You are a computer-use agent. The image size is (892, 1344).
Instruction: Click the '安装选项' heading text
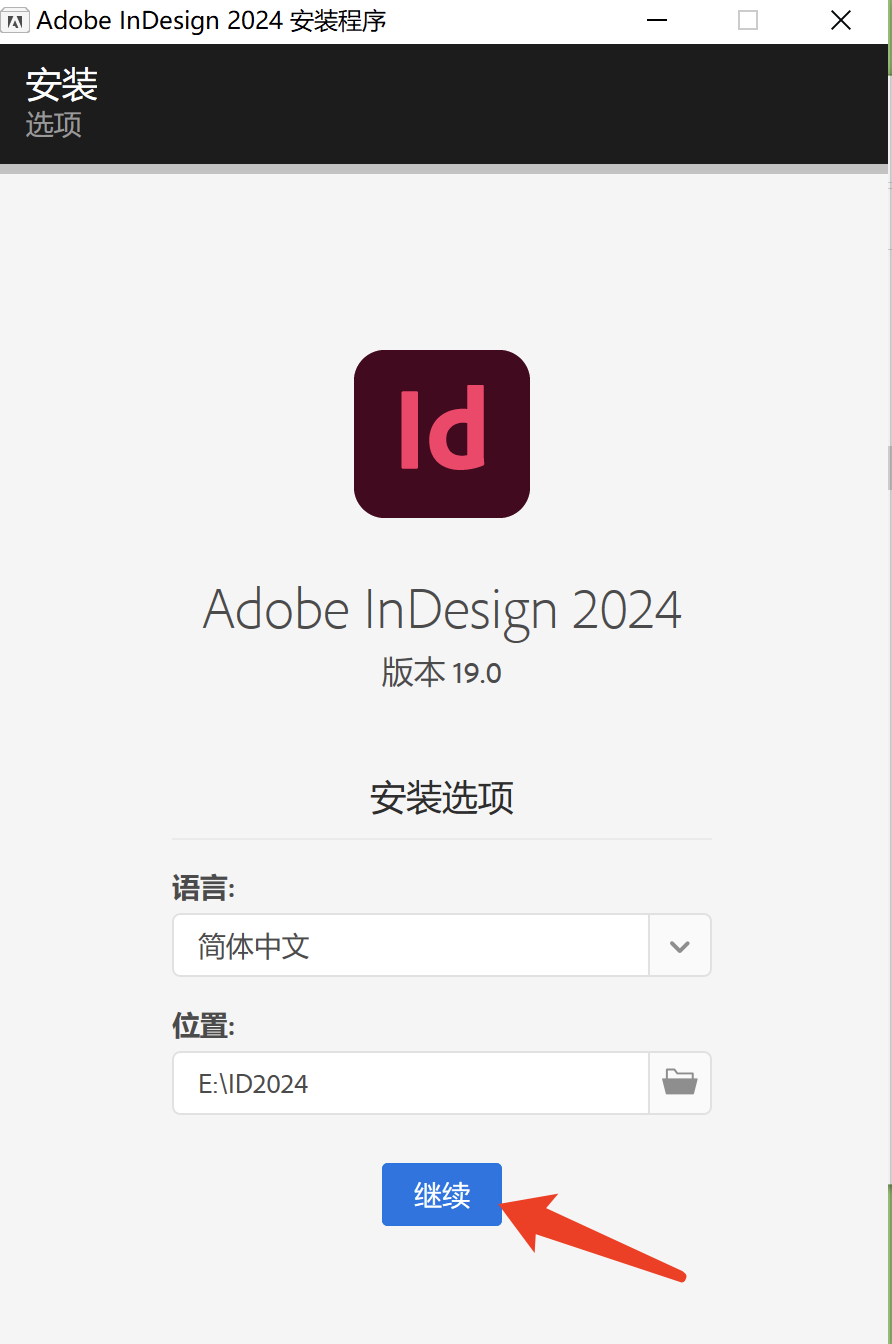coord(442,798)
